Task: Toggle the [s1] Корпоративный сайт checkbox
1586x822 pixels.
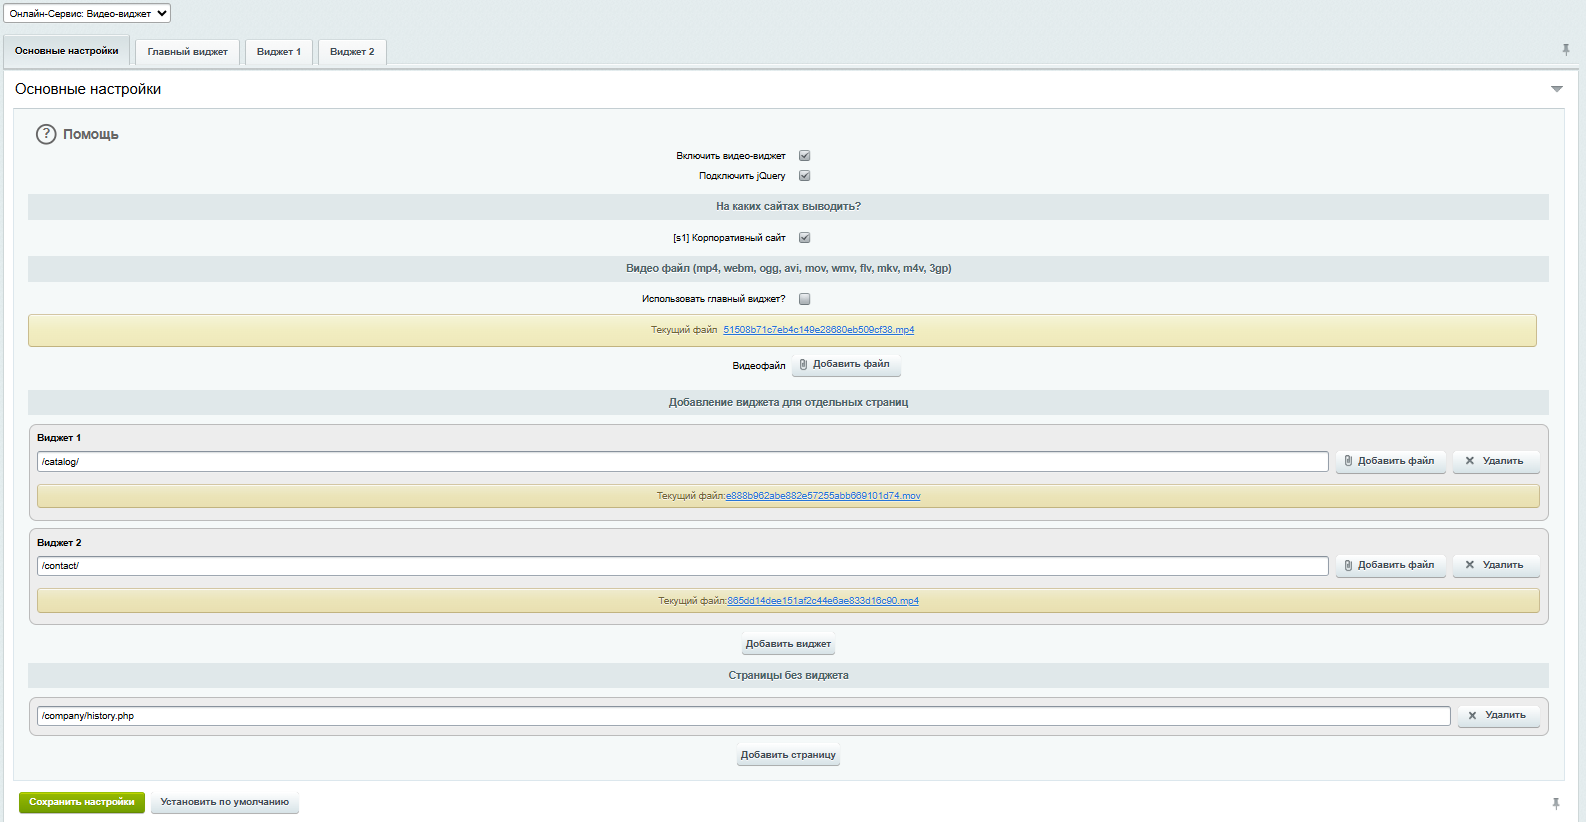Action: pyautogui.click(x=804, y=238)
